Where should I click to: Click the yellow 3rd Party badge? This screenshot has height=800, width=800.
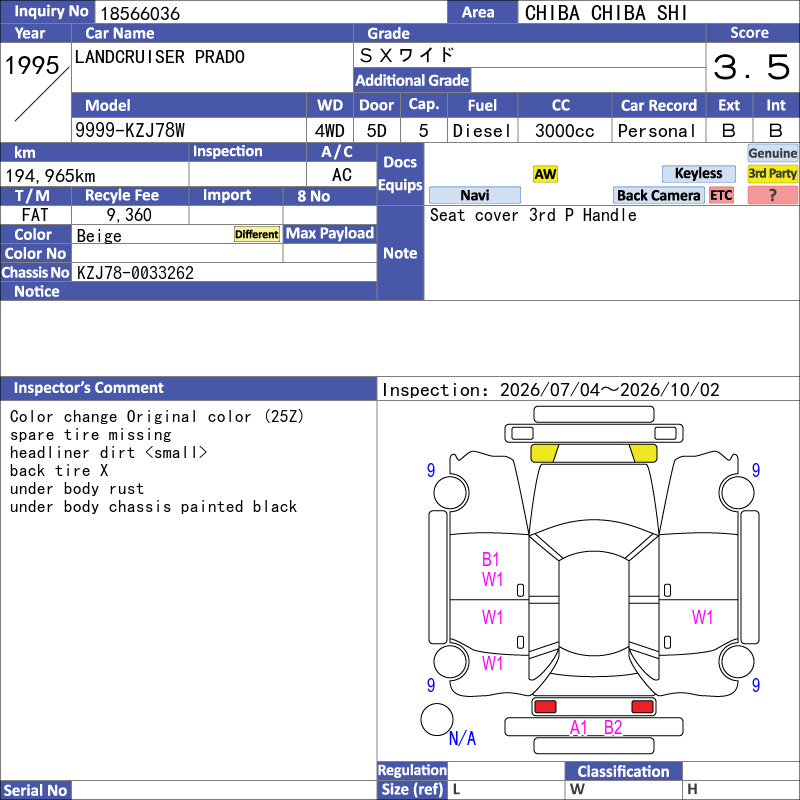pyautogui.click(x=772, y=173)
